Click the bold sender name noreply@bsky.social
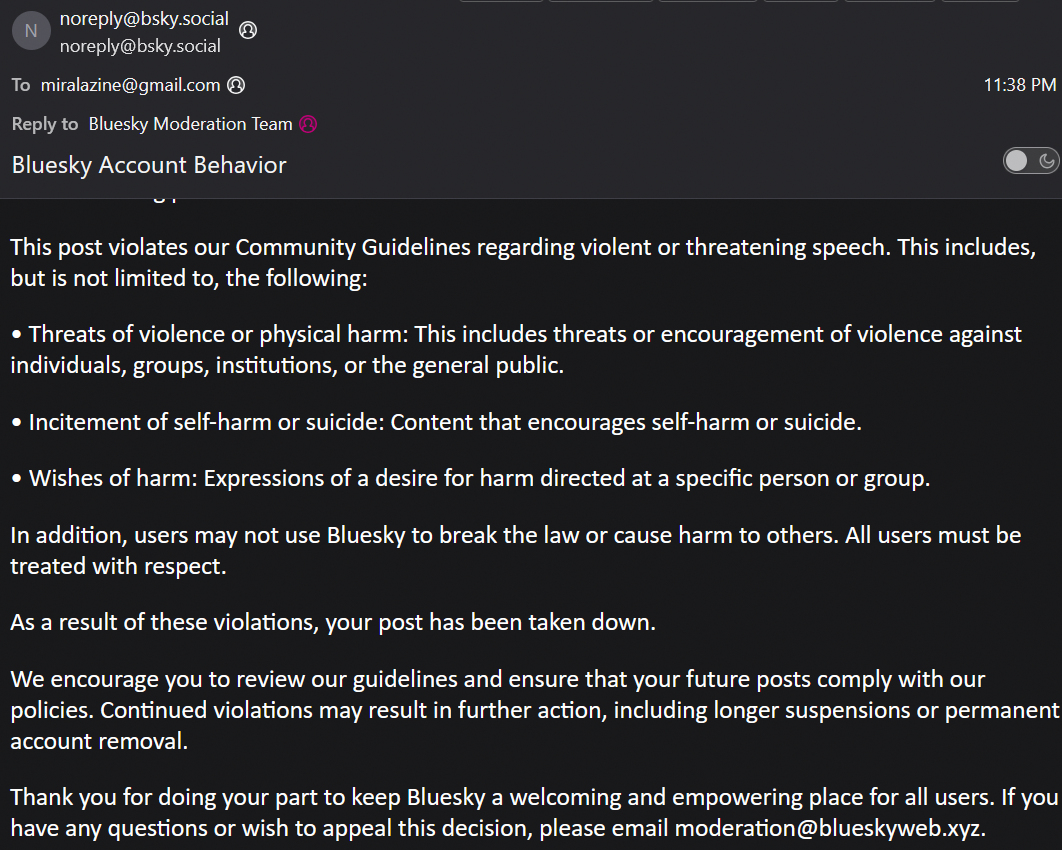1062x850 pixels. [x=144, y=19]
